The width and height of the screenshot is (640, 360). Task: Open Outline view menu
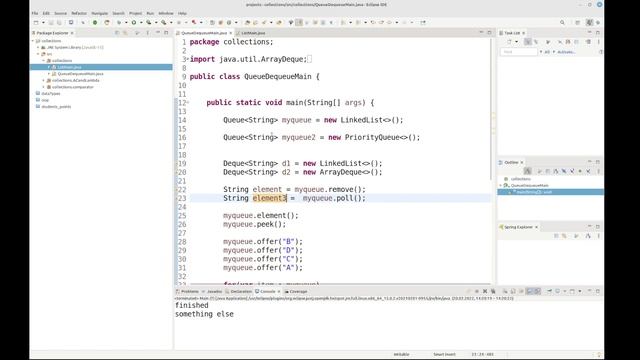598,171
